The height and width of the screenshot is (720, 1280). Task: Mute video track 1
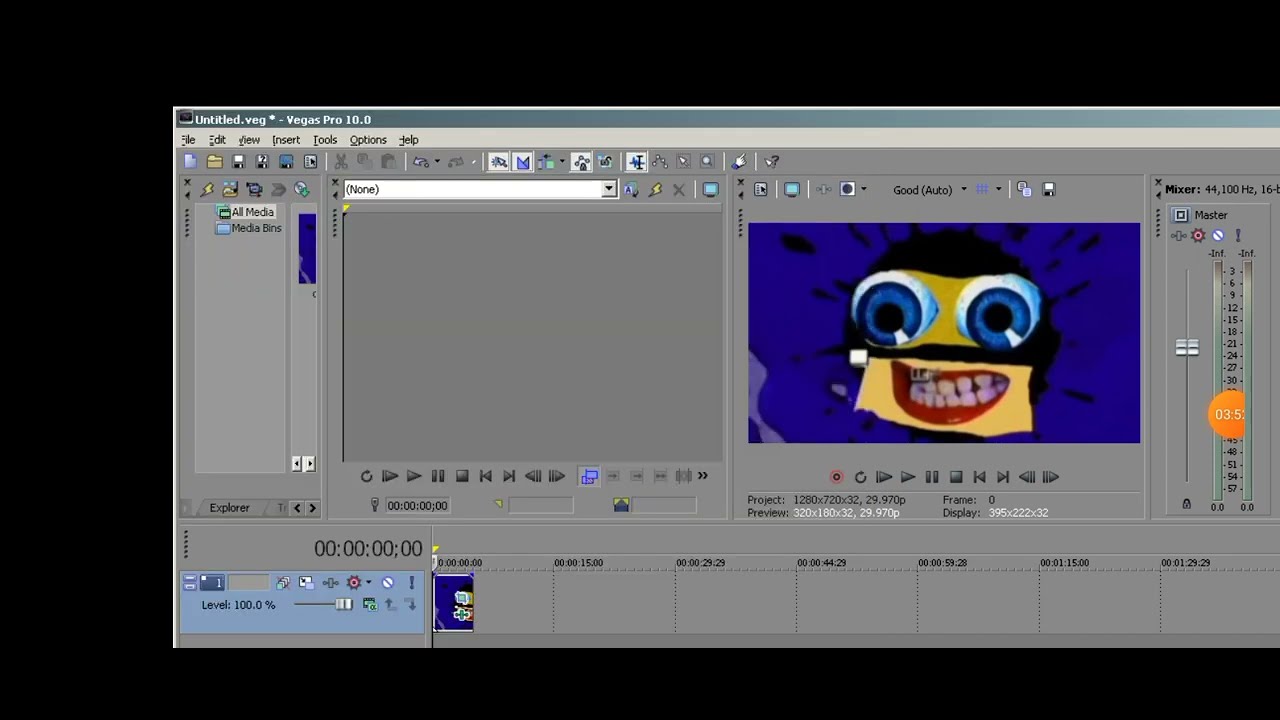[388, 582]
